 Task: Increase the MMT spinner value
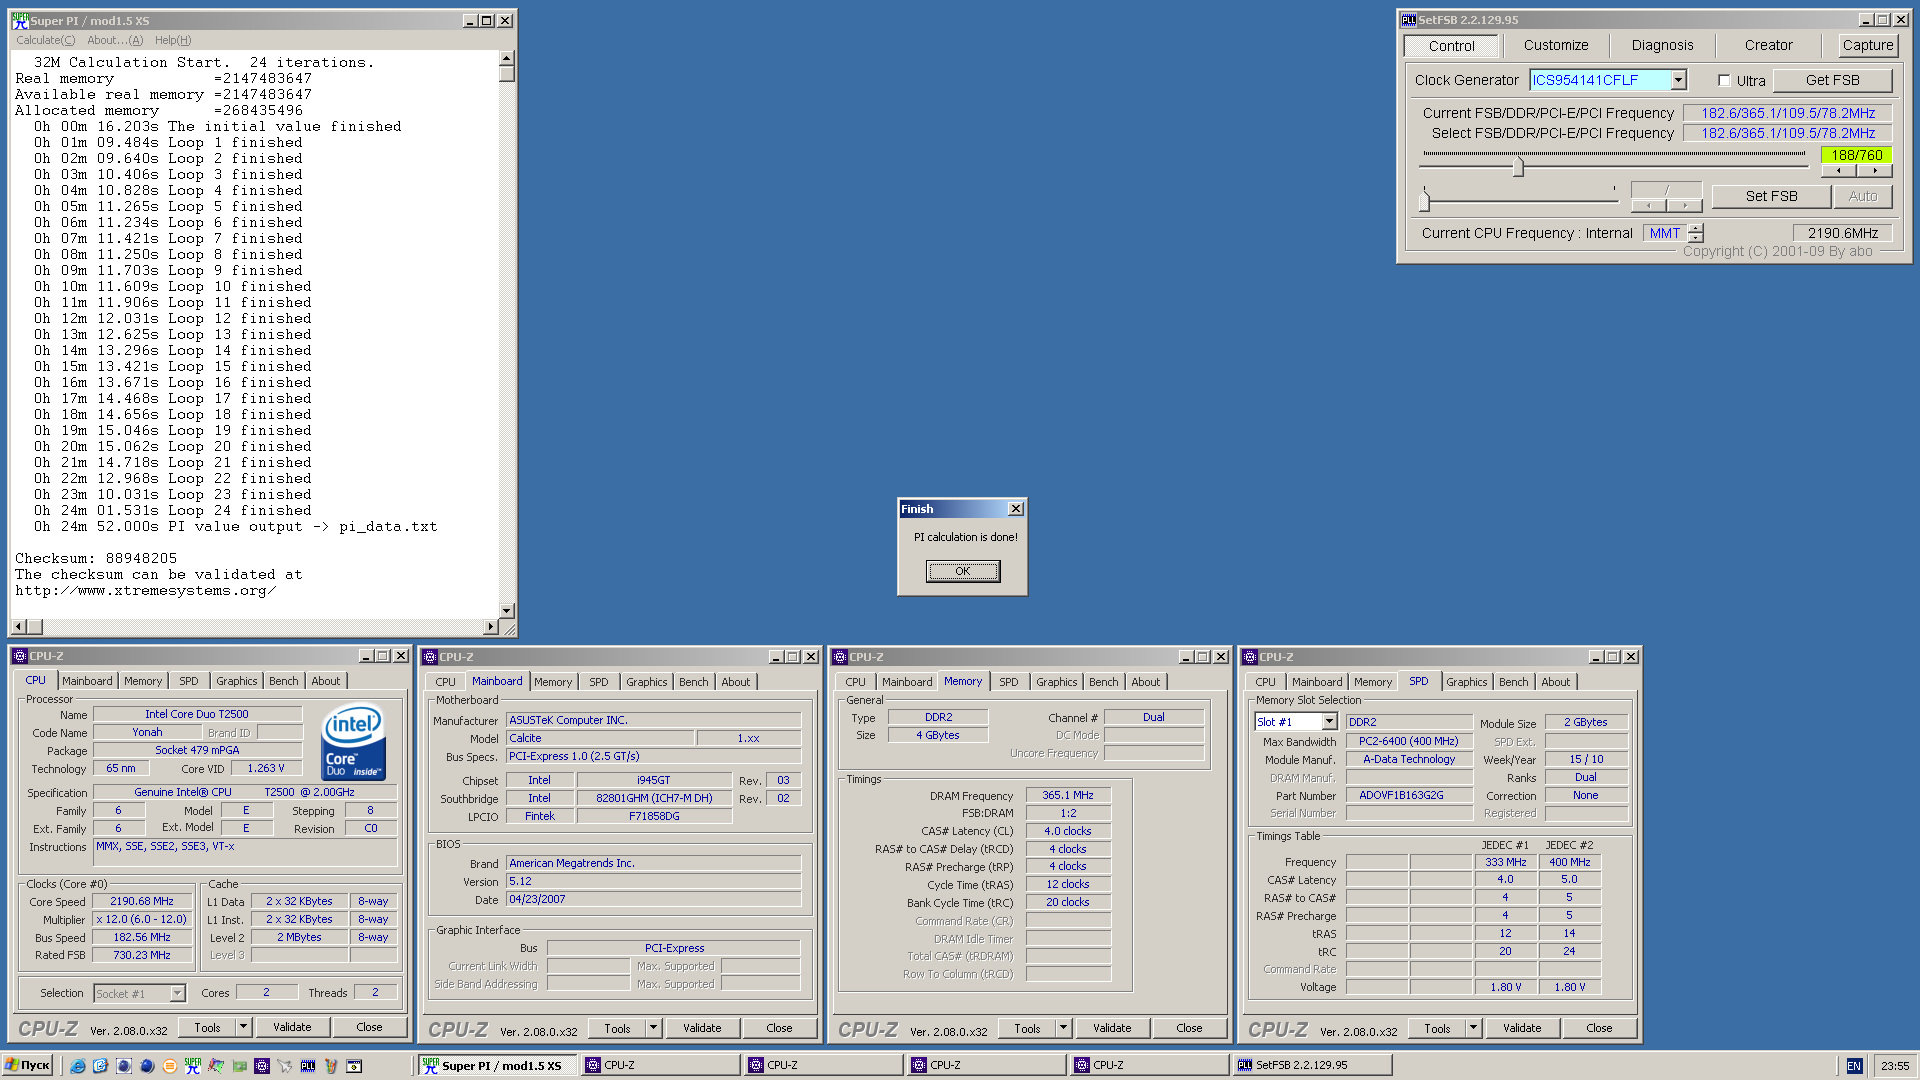1696,228
